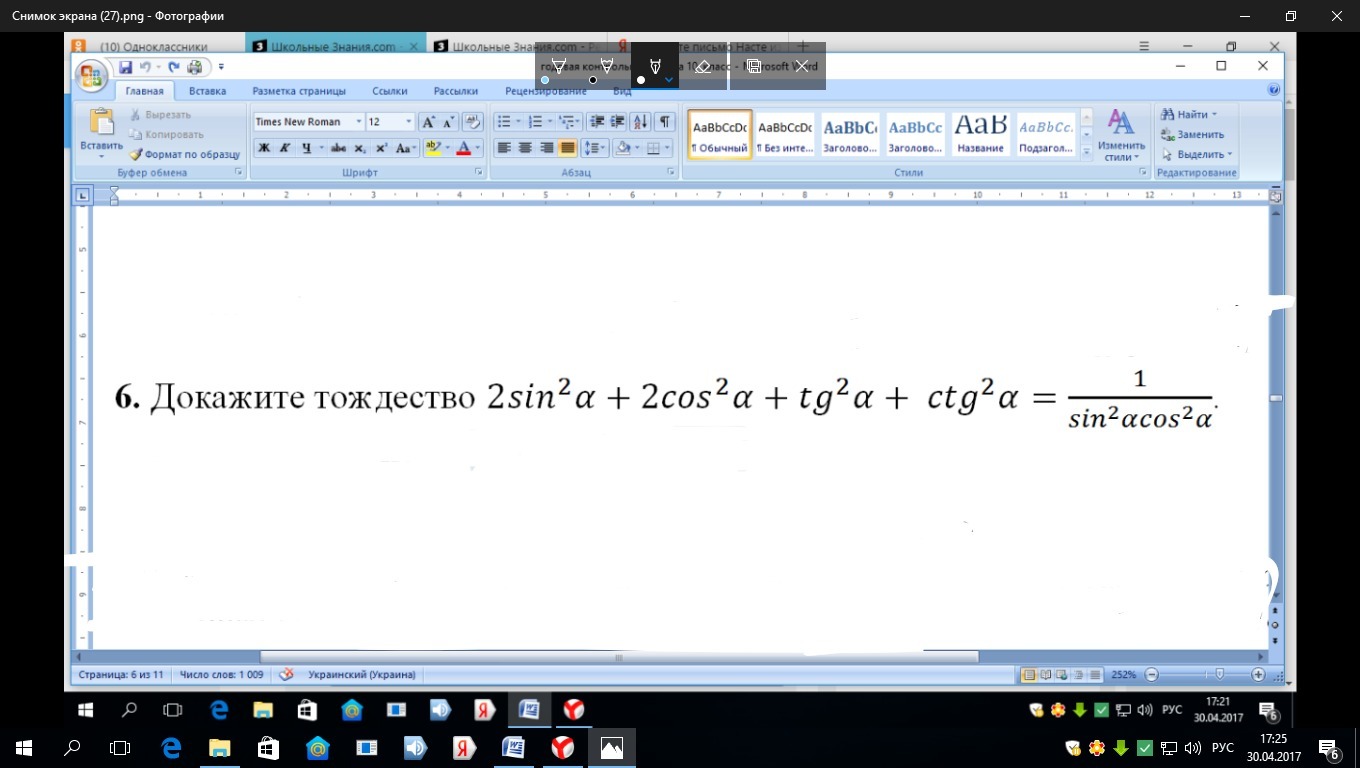Click the red font color button
1360x768 pixels.
(x=463, y=148)
